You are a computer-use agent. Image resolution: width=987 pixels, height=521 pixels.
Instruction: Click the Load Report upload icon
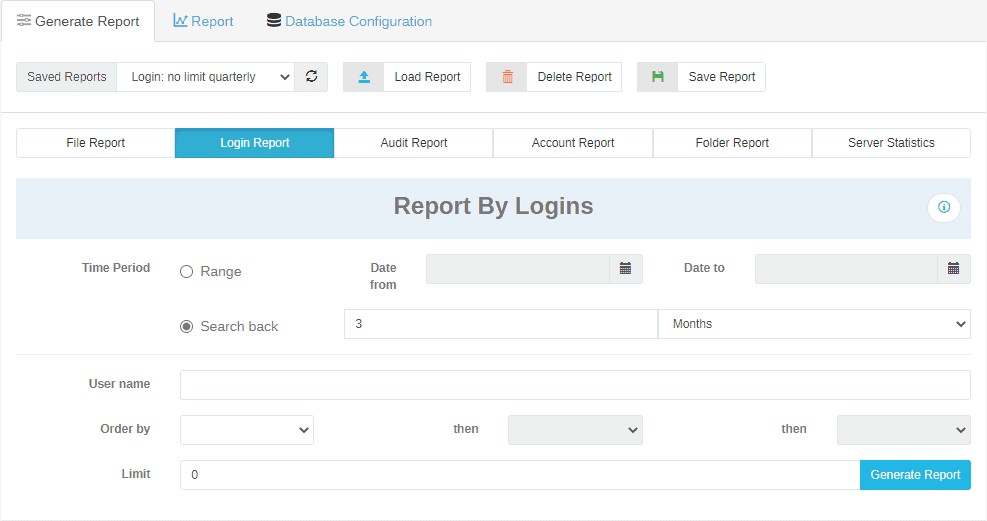click(x=364, y=77)
